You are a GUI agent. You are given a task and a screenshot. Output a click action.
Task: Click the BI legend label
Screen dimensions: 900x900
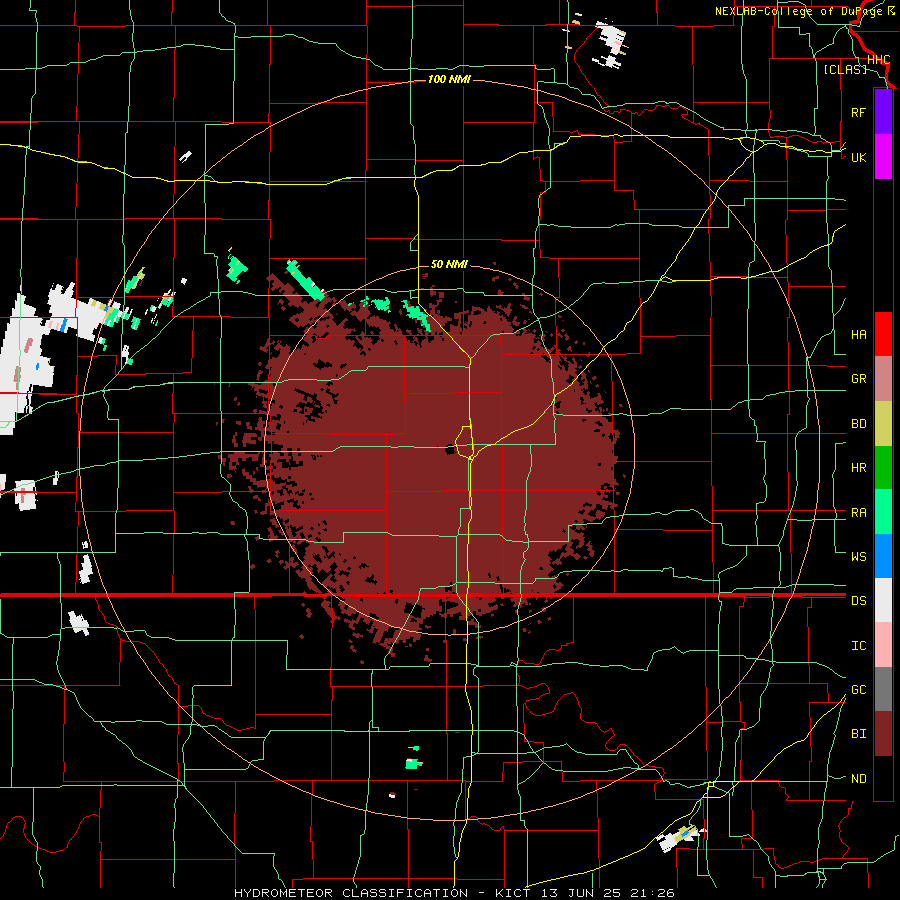pyautogui.click(x=858, y=734)
